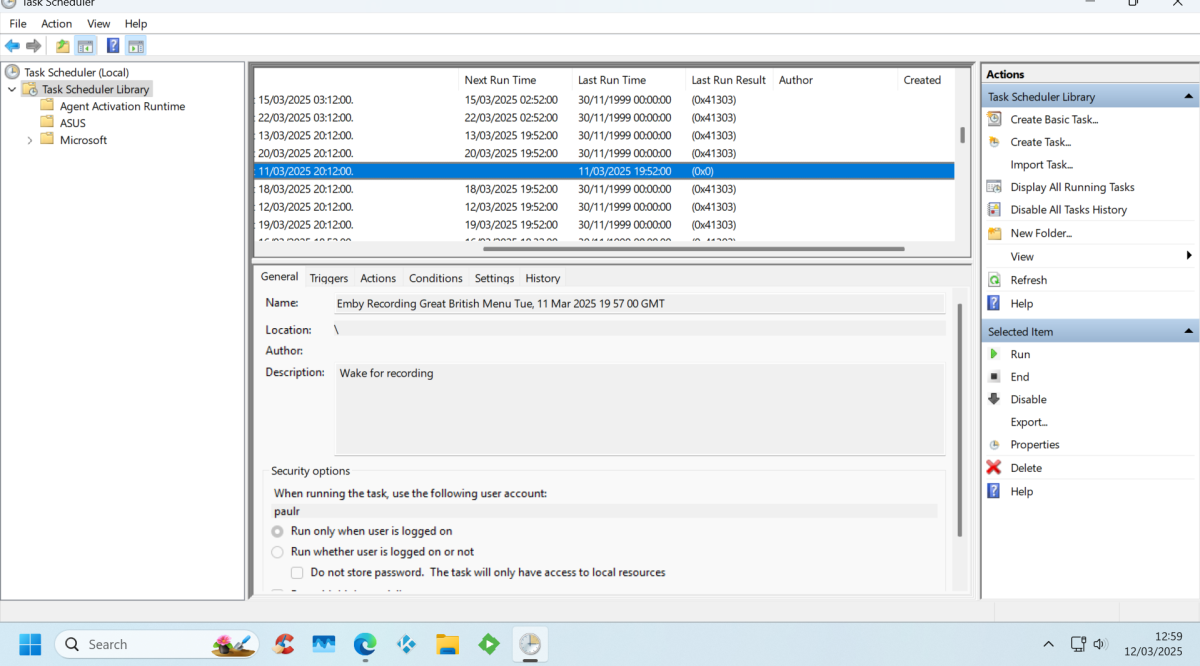Viewport: 1200px width, 666px height.
Task: Select the ASUS folder in the tree
Action: [x=71, y=123]
